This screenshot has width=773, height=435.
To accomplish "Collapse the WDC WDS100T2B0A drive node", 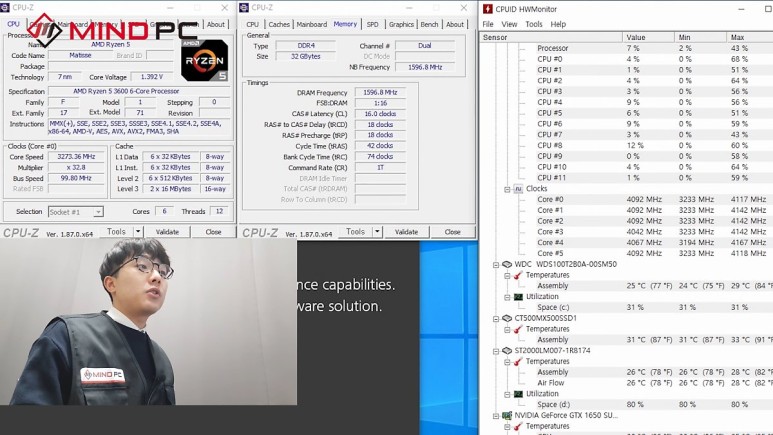I will coord(496,265).
